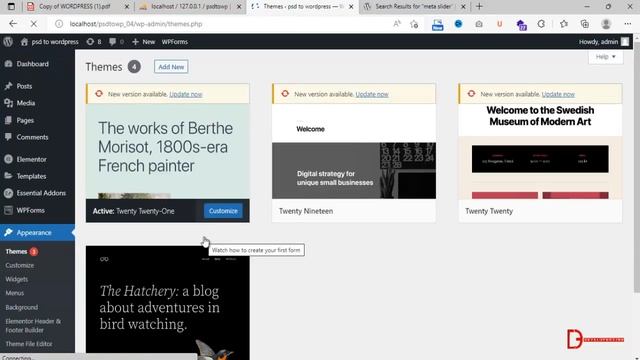Click Update now for Twenty Twenty
Viewport: 640px width, 360px height.
pos(558,94)
